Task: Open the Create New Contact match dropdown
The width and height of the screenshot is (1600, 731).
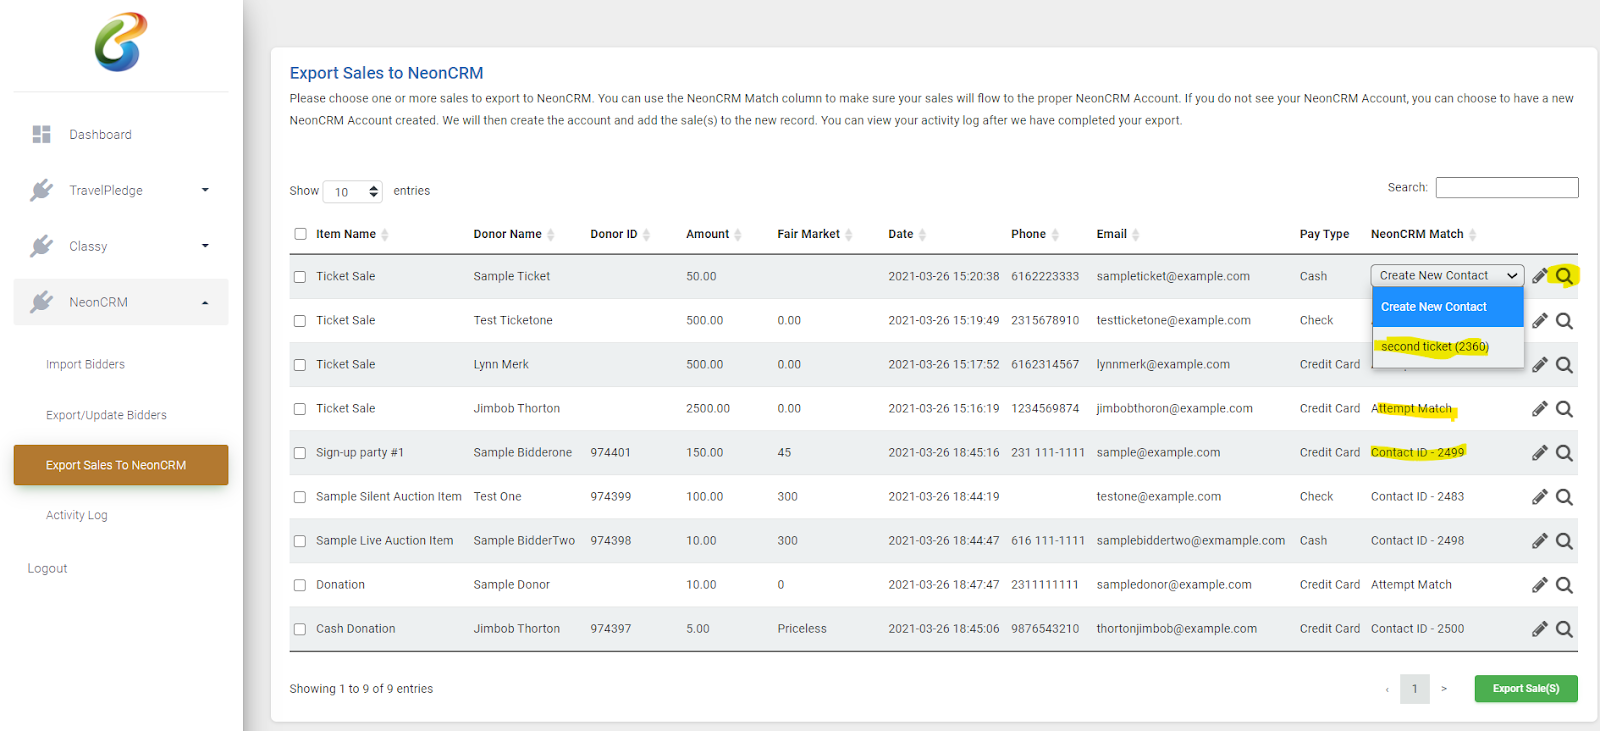Action: [1447, 276]
